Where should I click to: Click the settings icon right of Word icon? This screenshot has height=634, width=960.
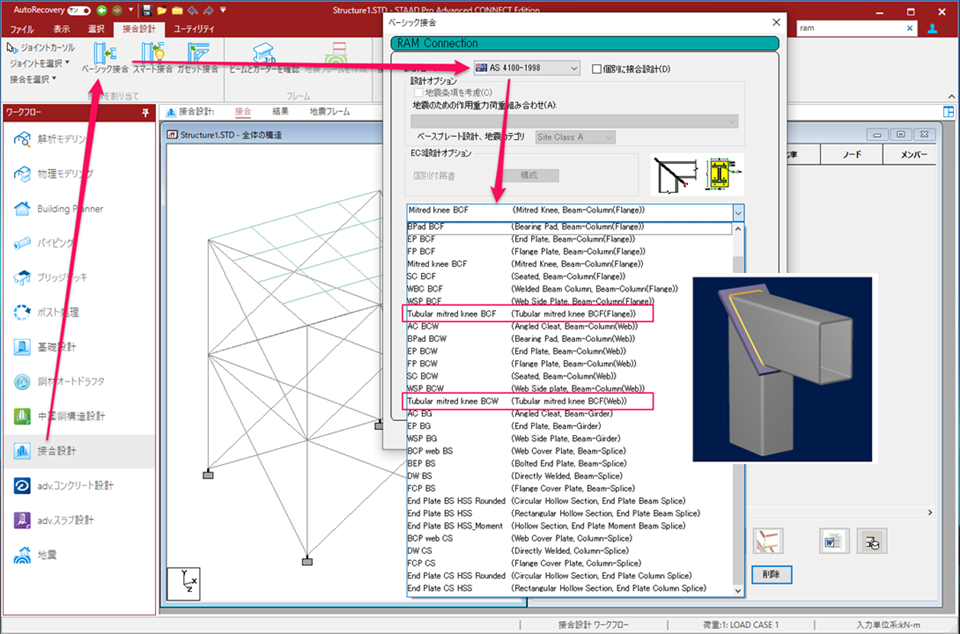pyautogui.click(x=872, y=542)
